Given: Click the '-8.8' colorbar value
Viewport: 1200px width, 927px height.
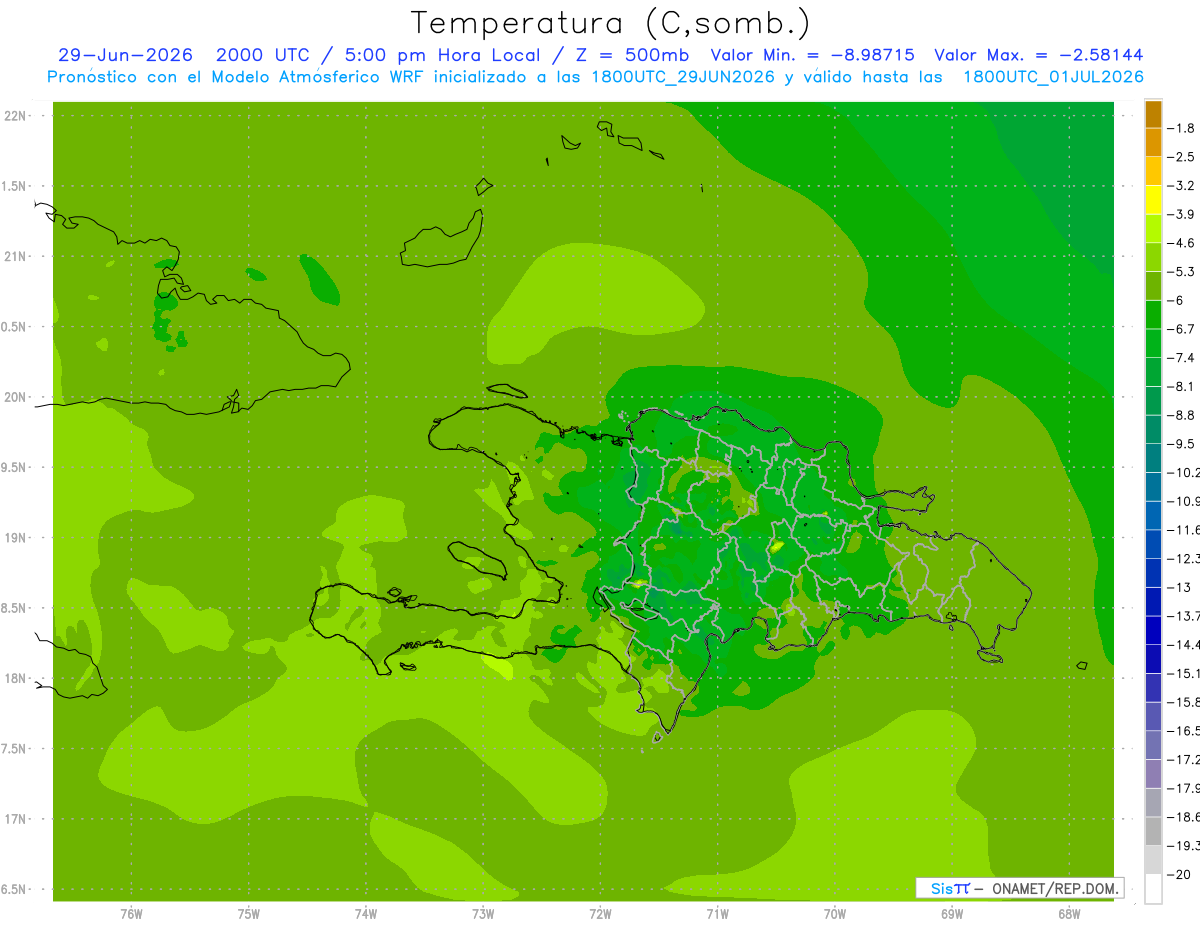Looking at the screenshot, I should 1182,414.
